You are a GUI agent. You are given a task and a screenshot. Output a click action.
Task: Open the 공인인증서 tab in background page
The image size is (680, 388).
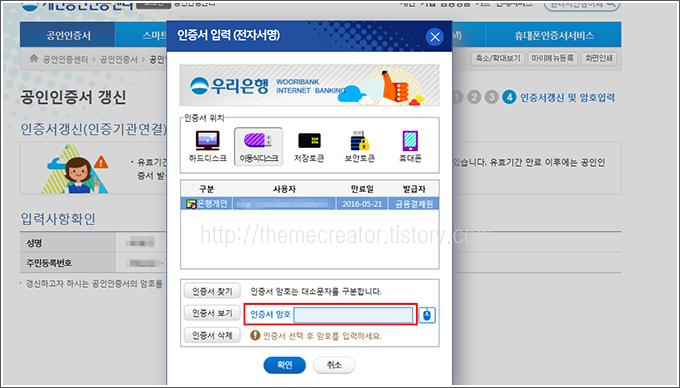pyautogui.click(x=68, y=35)
